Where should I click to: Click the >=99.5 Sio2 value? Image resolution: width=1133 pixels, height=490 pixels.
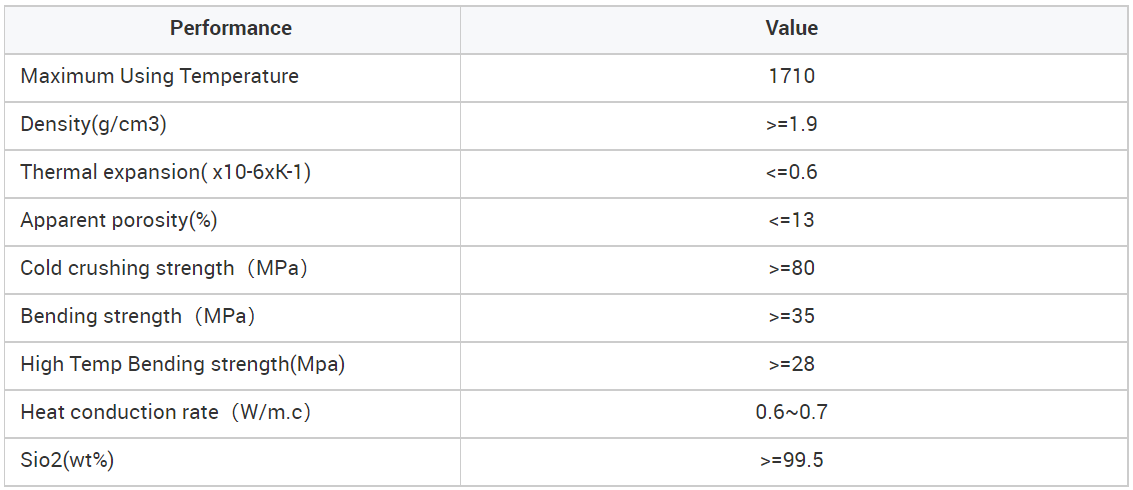792,460
